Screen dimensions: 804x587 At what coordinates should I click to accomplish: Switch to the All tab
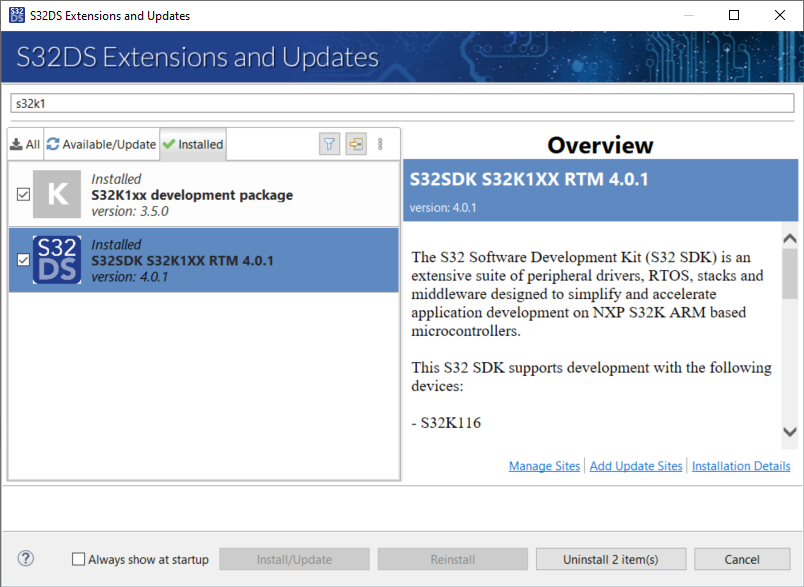25,144
